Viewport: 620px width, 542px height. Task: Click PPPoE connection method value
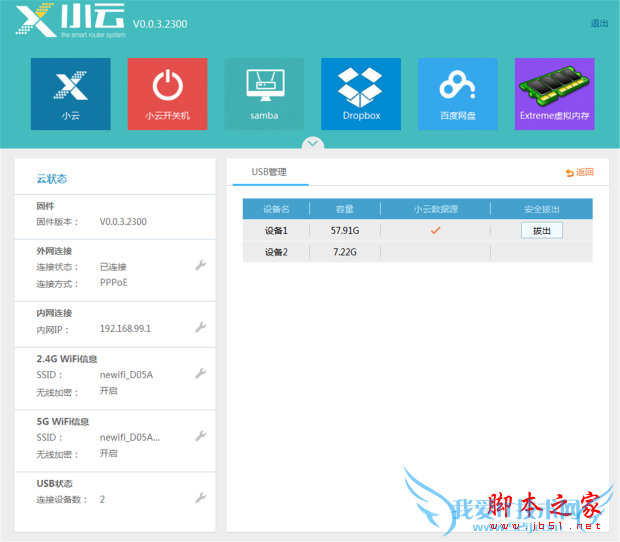(113, 283)
